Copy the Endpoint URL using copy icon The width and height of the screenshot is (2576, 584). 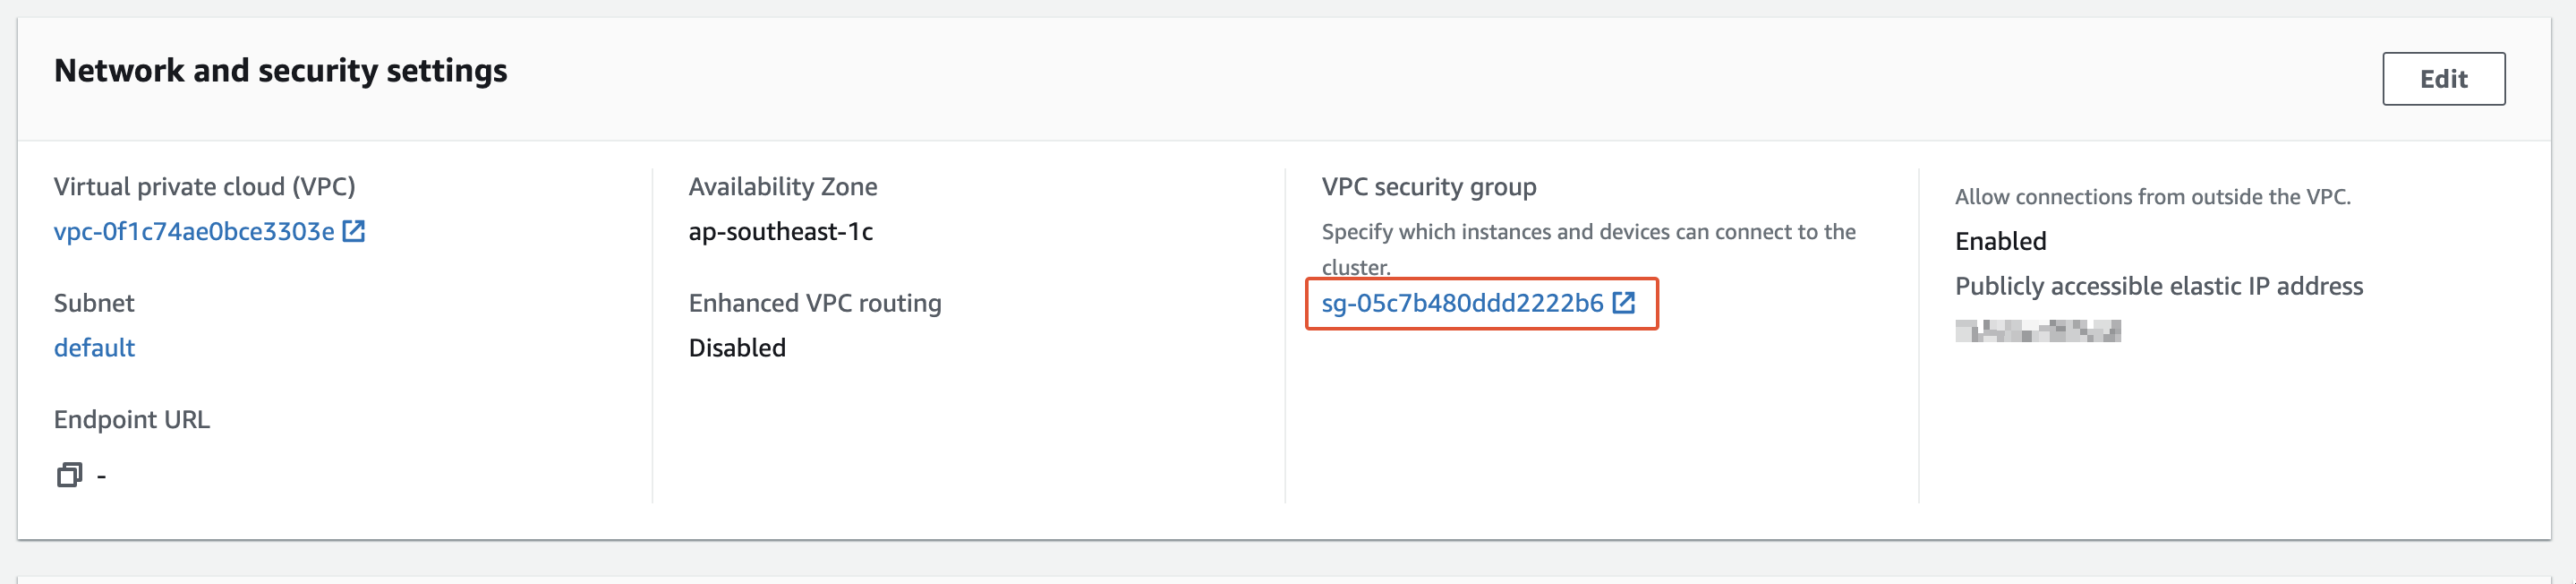pos(69,475)
